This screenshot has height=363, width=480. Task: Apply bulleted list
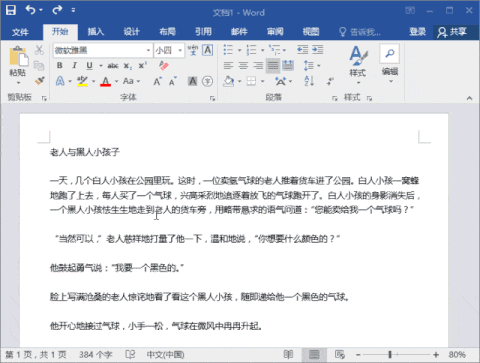(228, 50)
